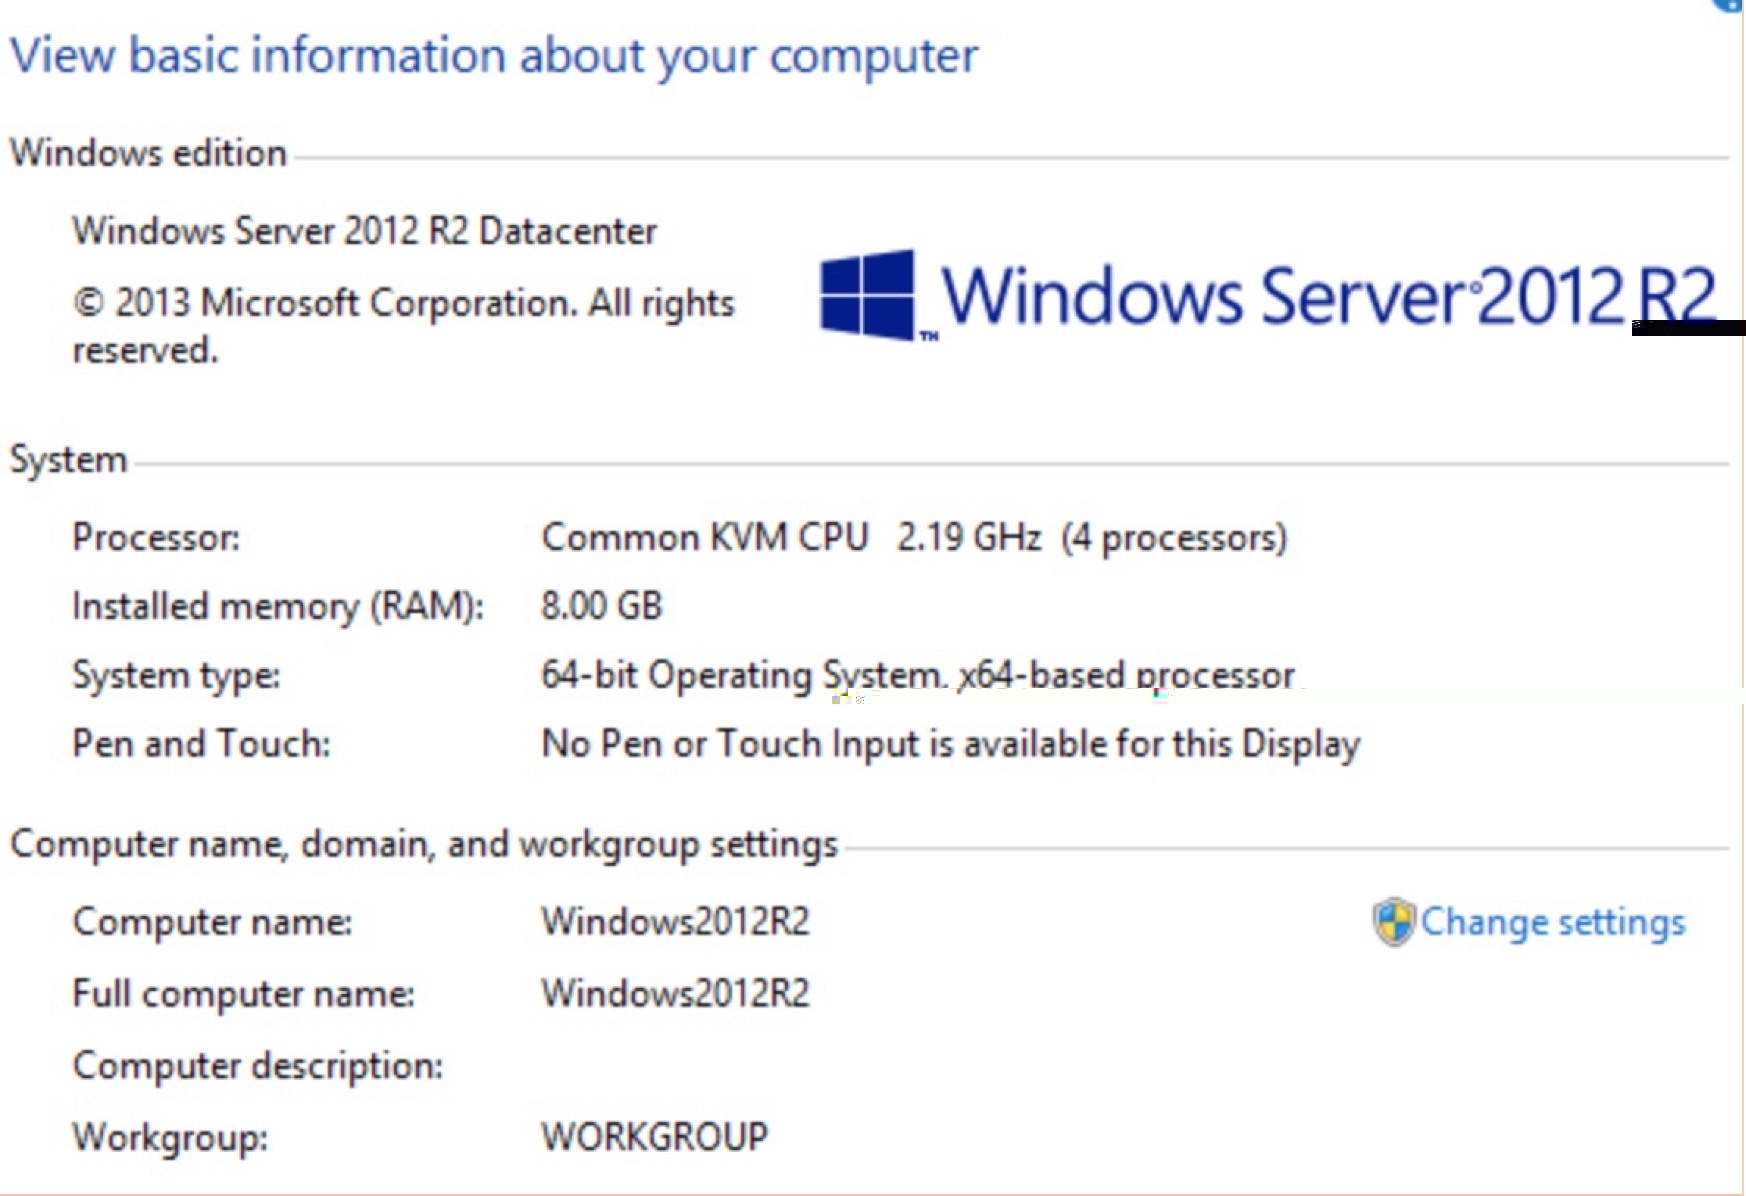This screenshot has width=1746, height=1196.
Task: Select the Installed memory 8.00 GB value
Action: (x=602, y=605)
